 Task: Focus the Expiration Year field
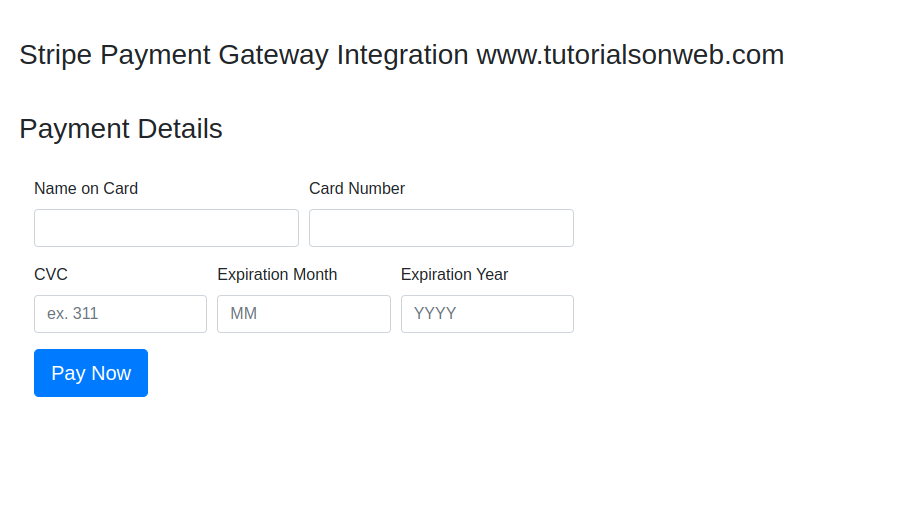pyautogui.click(x=487, y=314)
